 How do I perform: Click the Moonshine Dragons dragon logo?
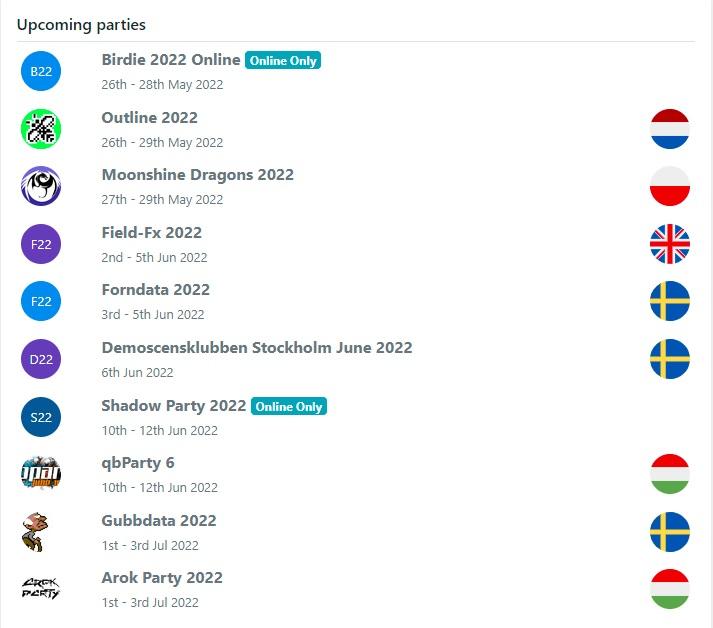pos(41,186)
